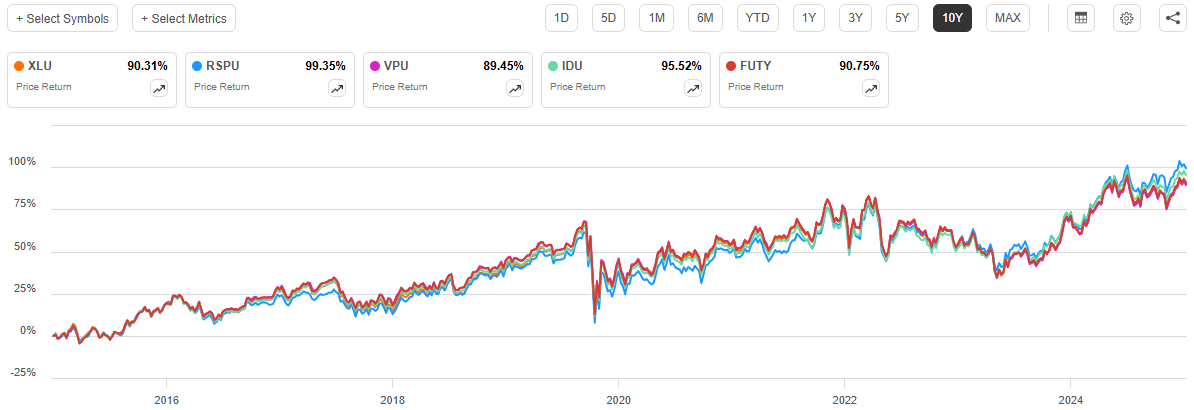Select the 5D range button

pos(608,18)
